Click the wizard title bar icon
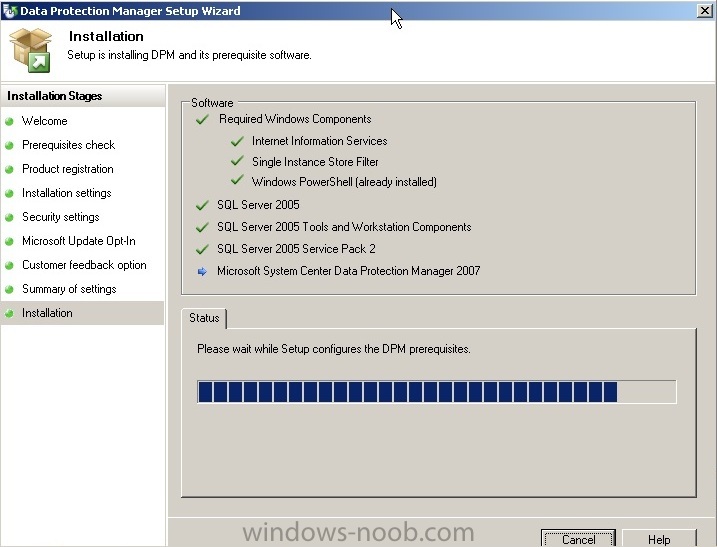The image size is (717, 547). tap(10, 11)
